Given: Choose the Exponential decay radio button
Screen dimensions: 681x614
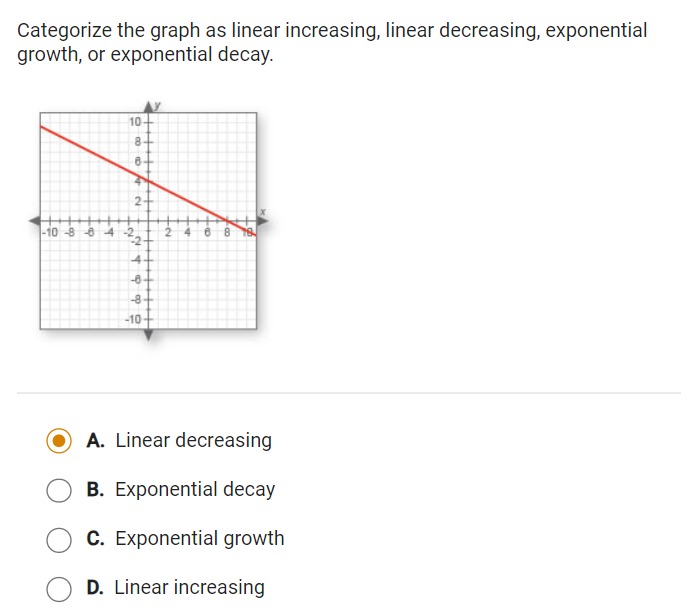Looking at the screenshot, I should pyautogui.click(x=59, y=490).
